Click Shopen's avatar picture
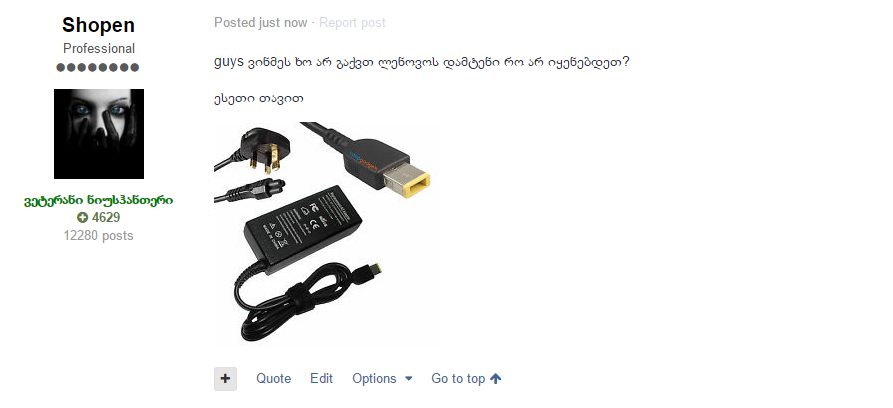The image size is (893, 408). click(99, 134)
